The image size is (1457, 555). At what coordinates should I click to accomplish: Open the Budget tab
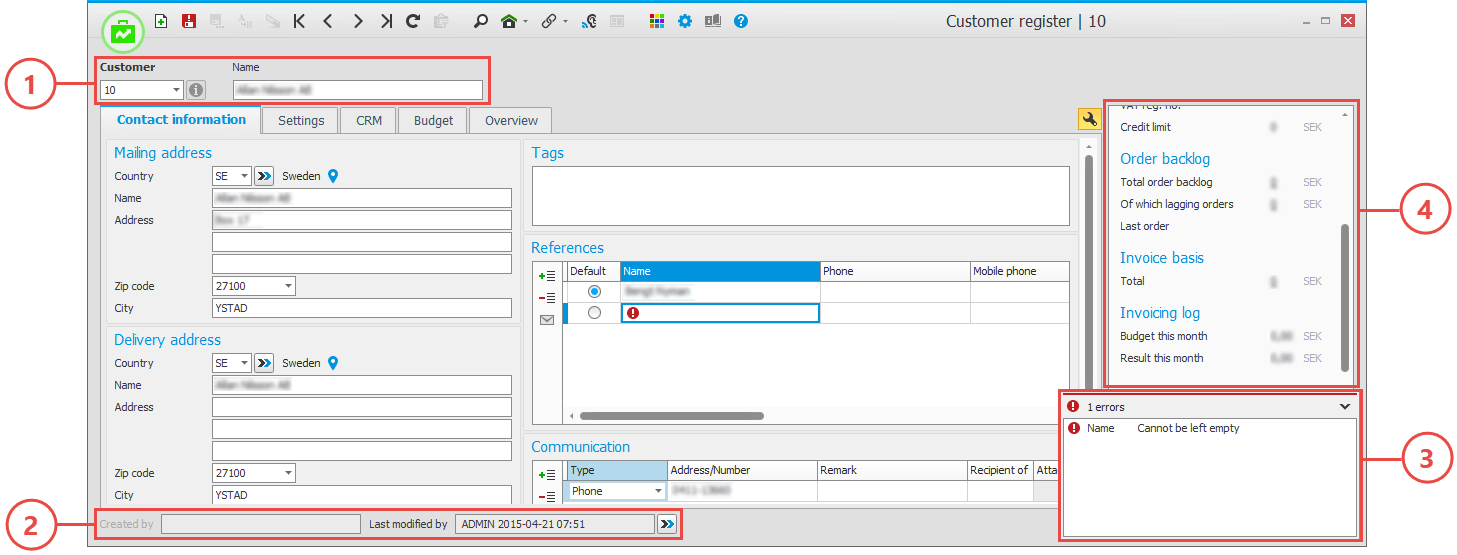(433, 121)
